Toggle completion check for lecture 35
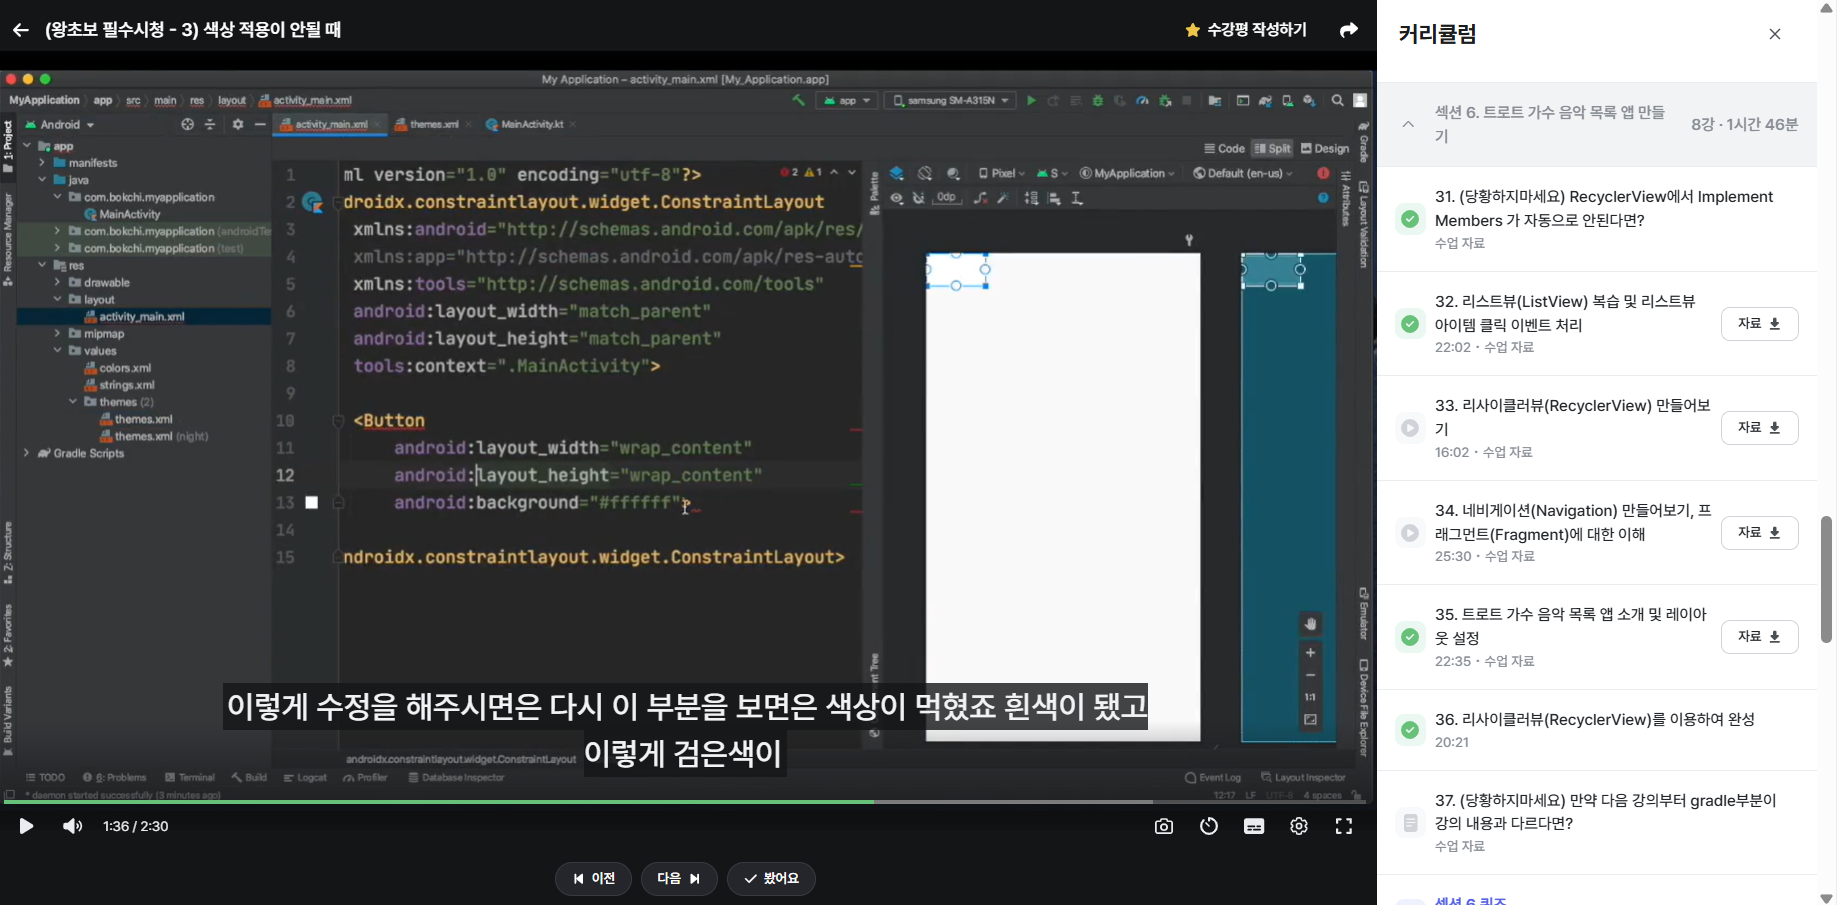1843x905 pixels. pyautogui.click(x=1410, y=637)
